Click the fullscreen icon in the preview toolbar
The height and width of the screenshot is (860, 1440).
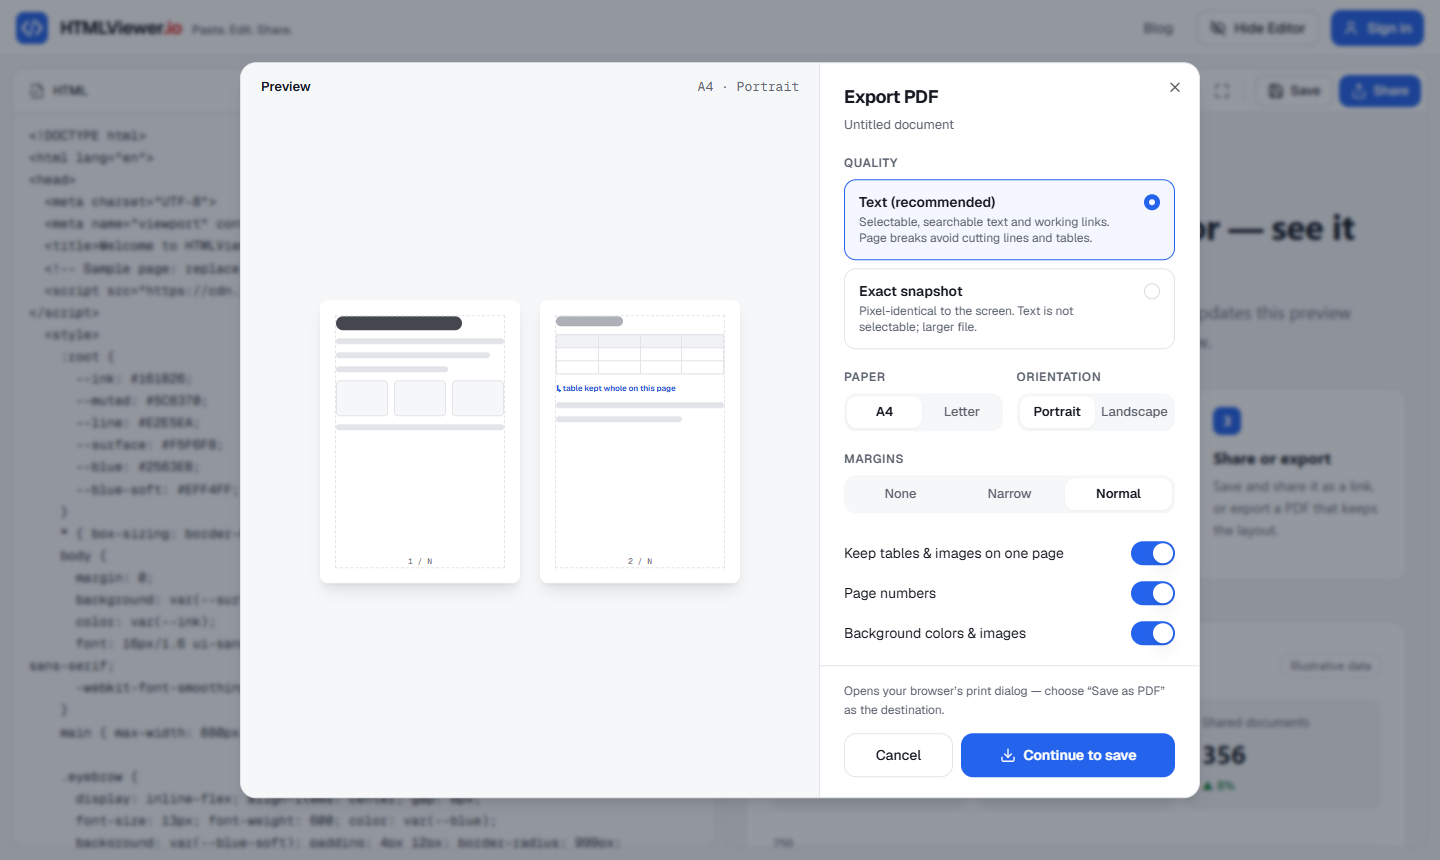pos(1222,91)
